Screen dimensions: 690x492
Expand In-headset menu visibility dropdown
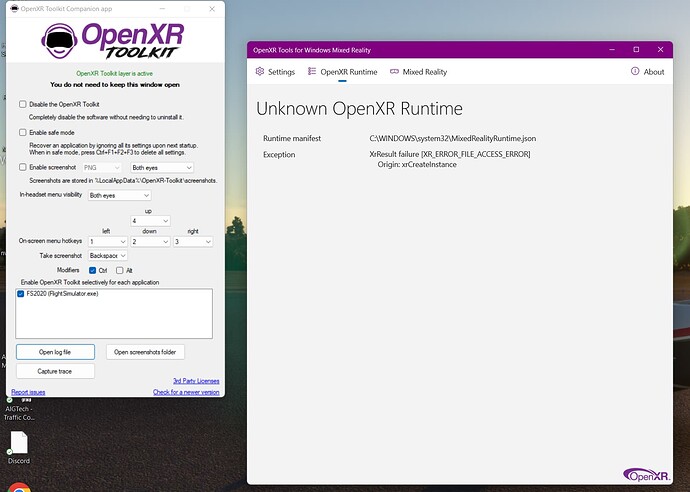pyautogui.click(x=119, y=195)
